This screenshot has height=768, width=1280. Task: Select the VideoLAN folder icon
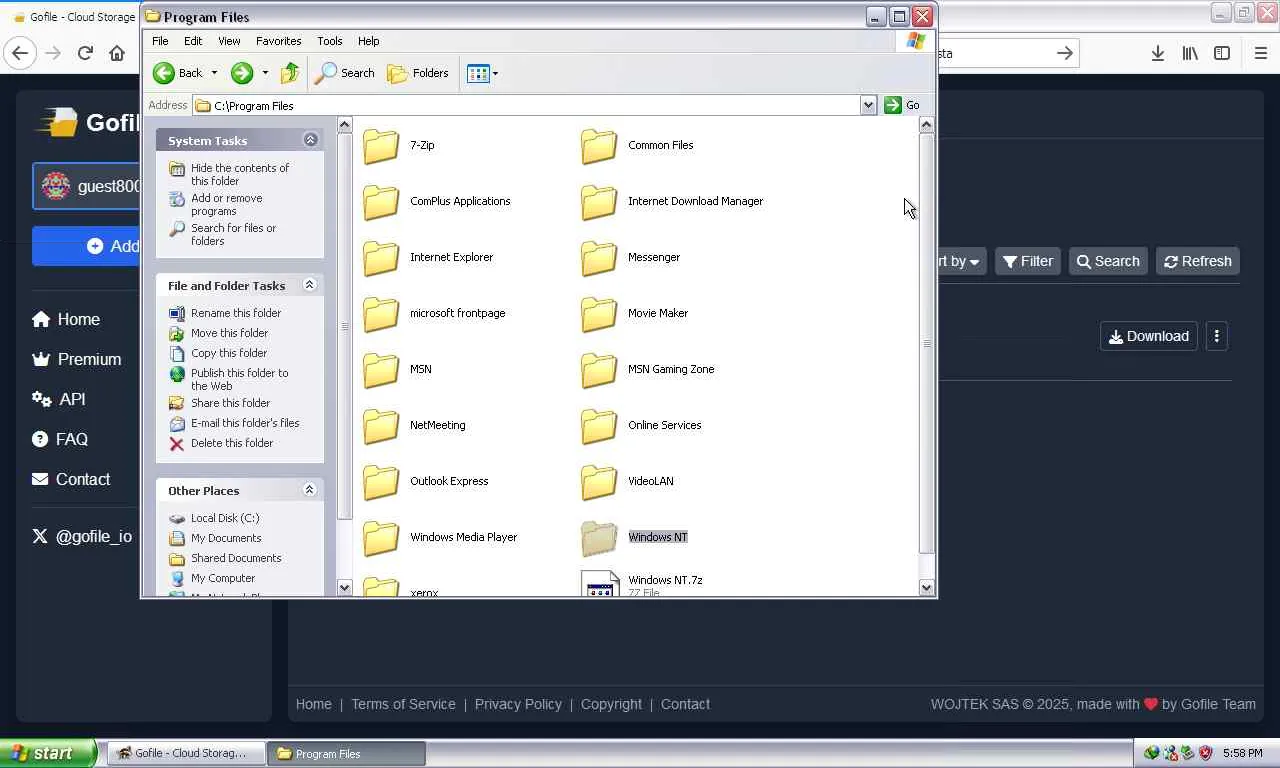pyautogui.click(x=599, y=482)
